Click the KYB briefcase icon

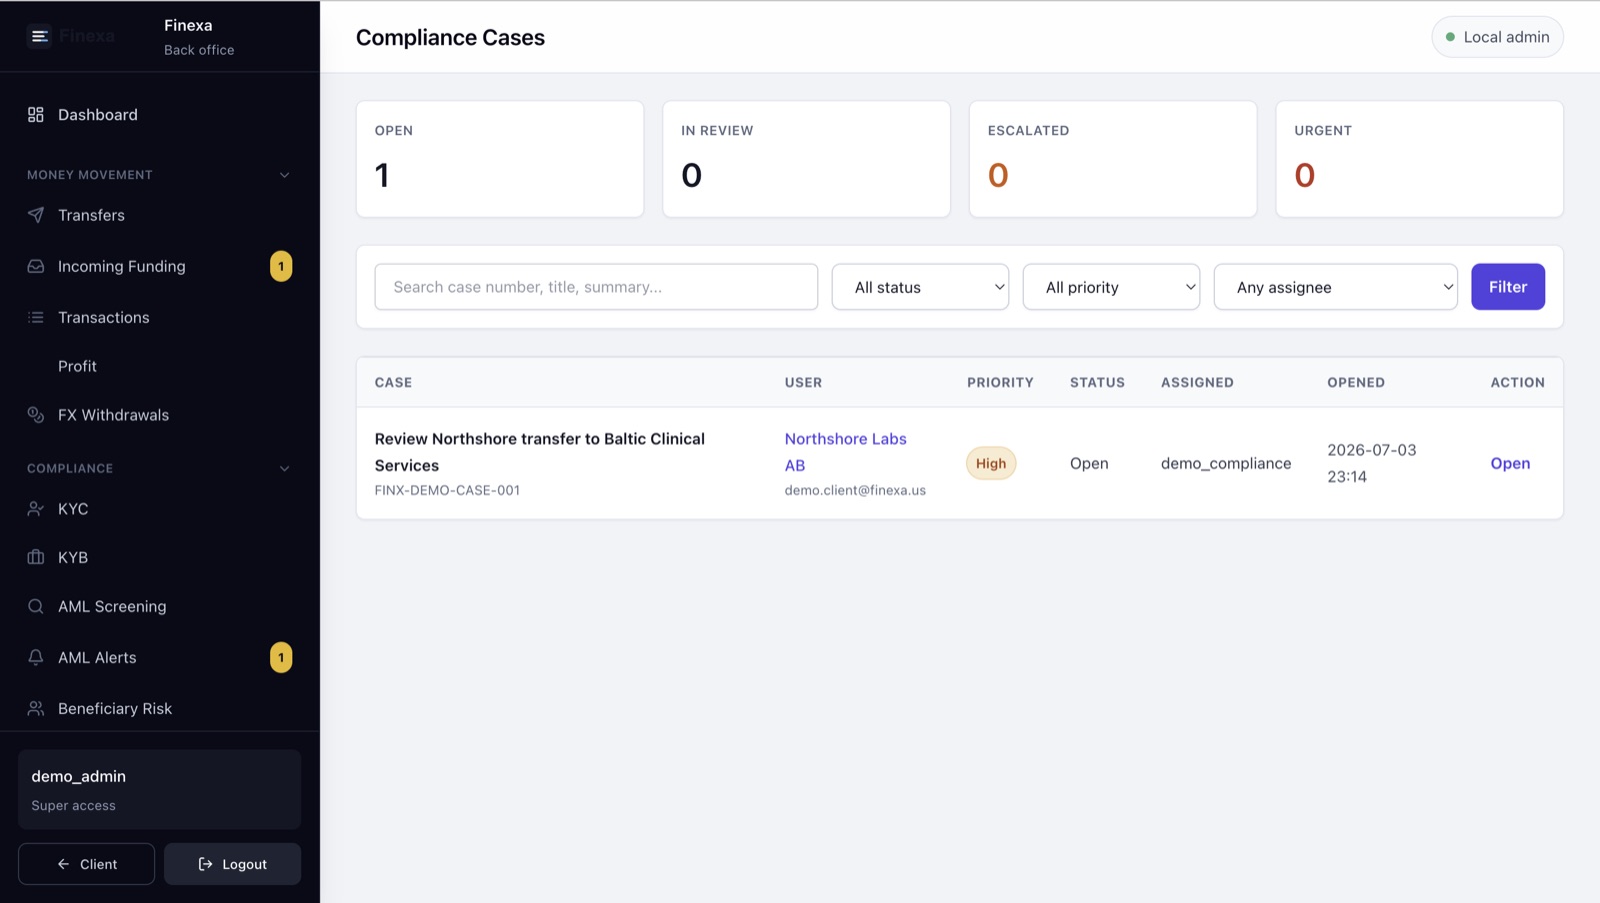[x=36, y=557]
